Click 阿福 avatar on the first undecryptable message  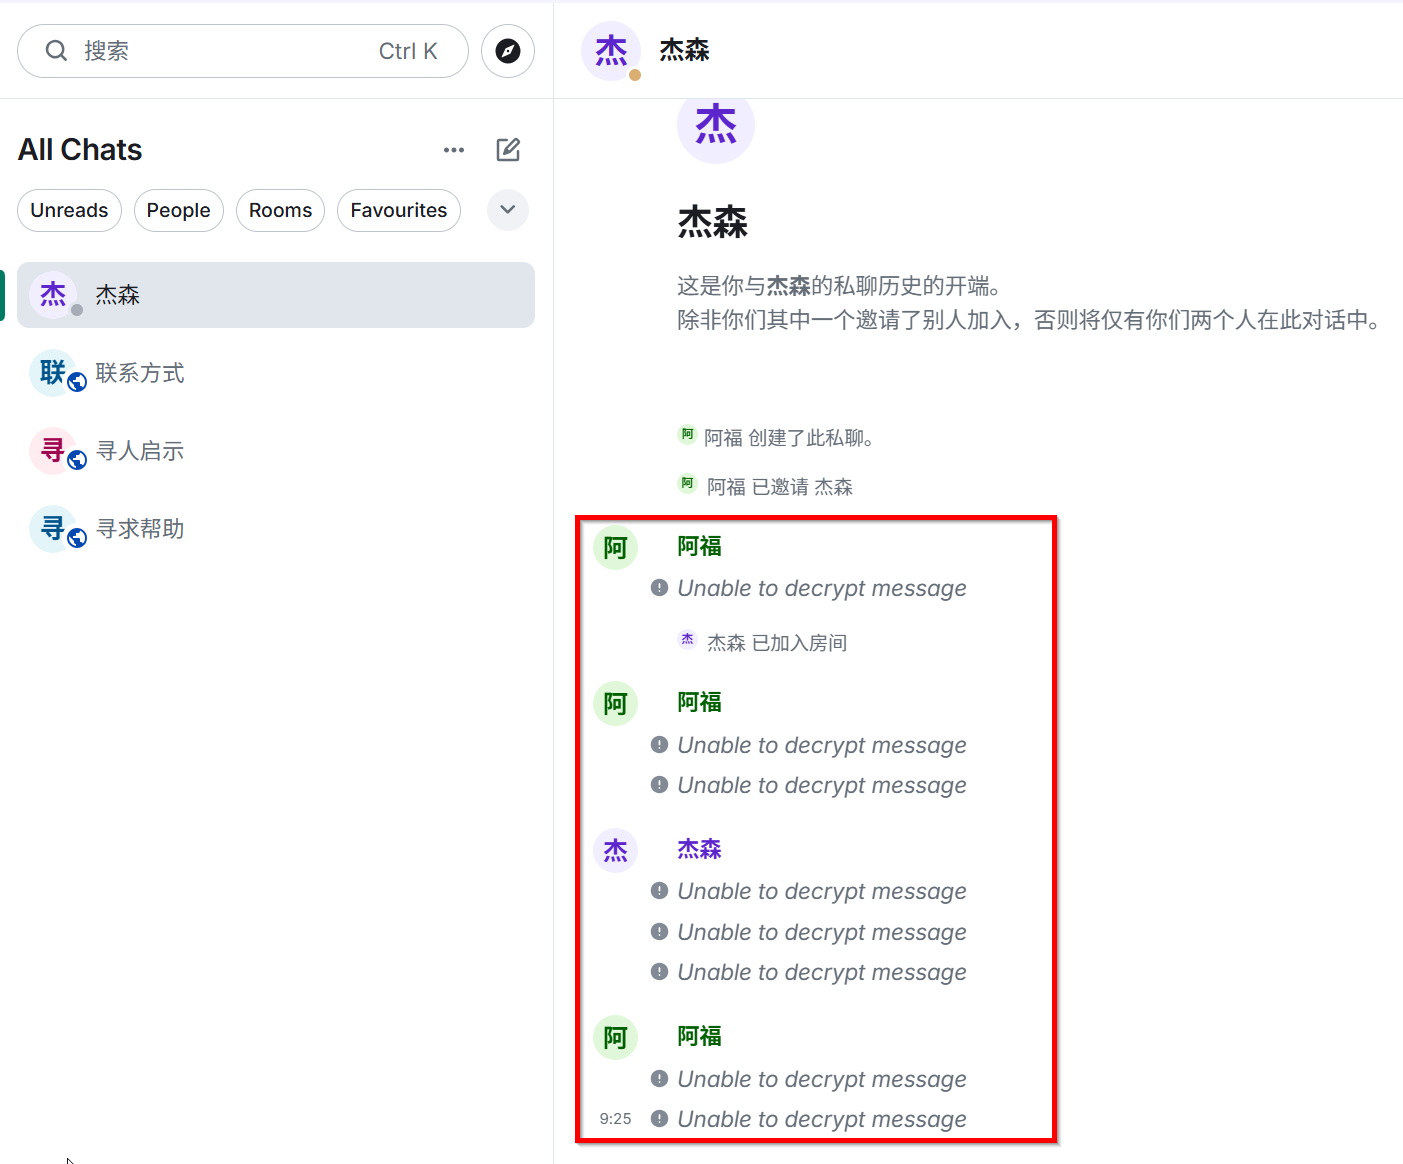pyautogui.click(x=615, y=548)
